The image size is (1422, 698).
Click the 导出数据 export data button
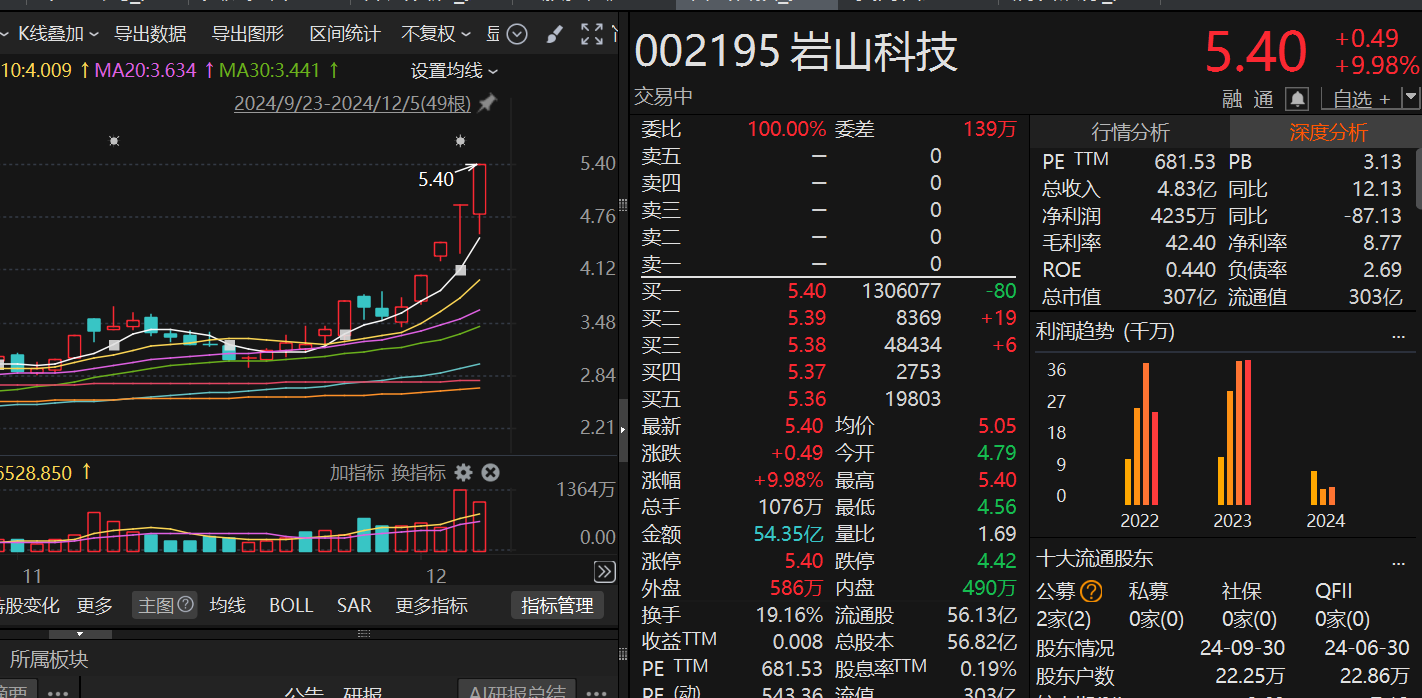coord(150,34)
